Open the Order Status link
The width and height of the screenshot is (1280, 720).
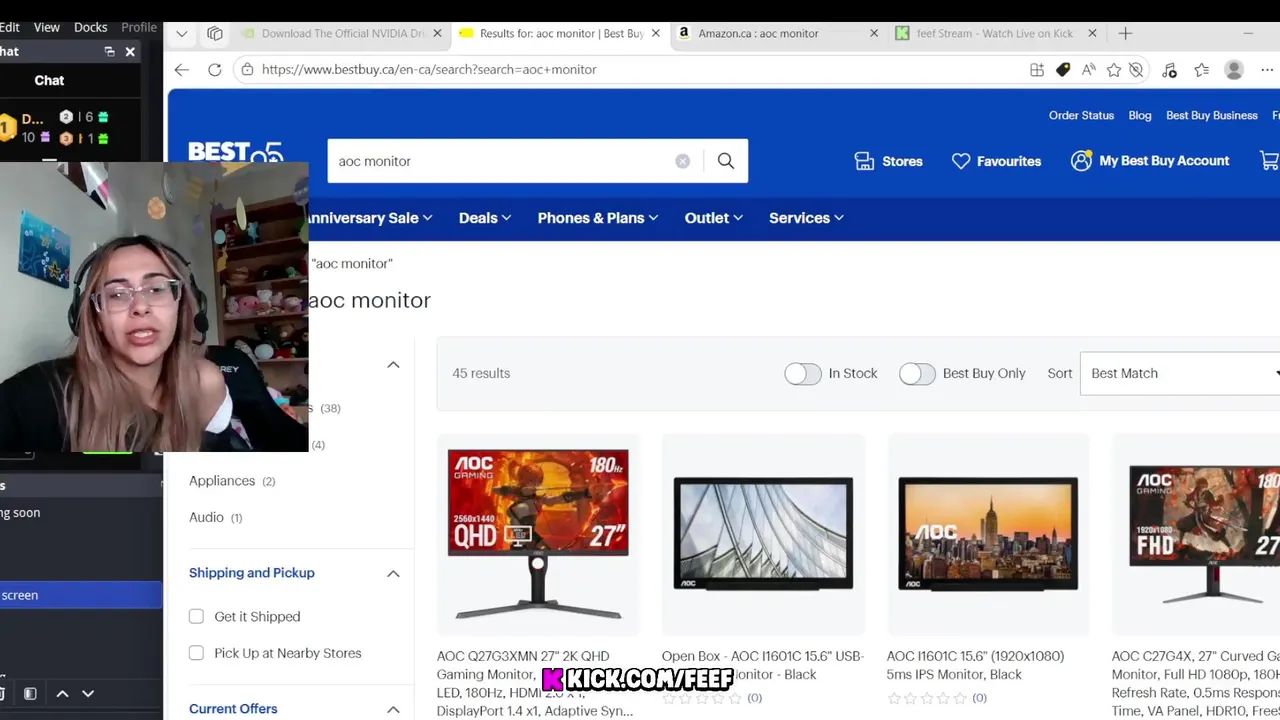pos(1081,115)
